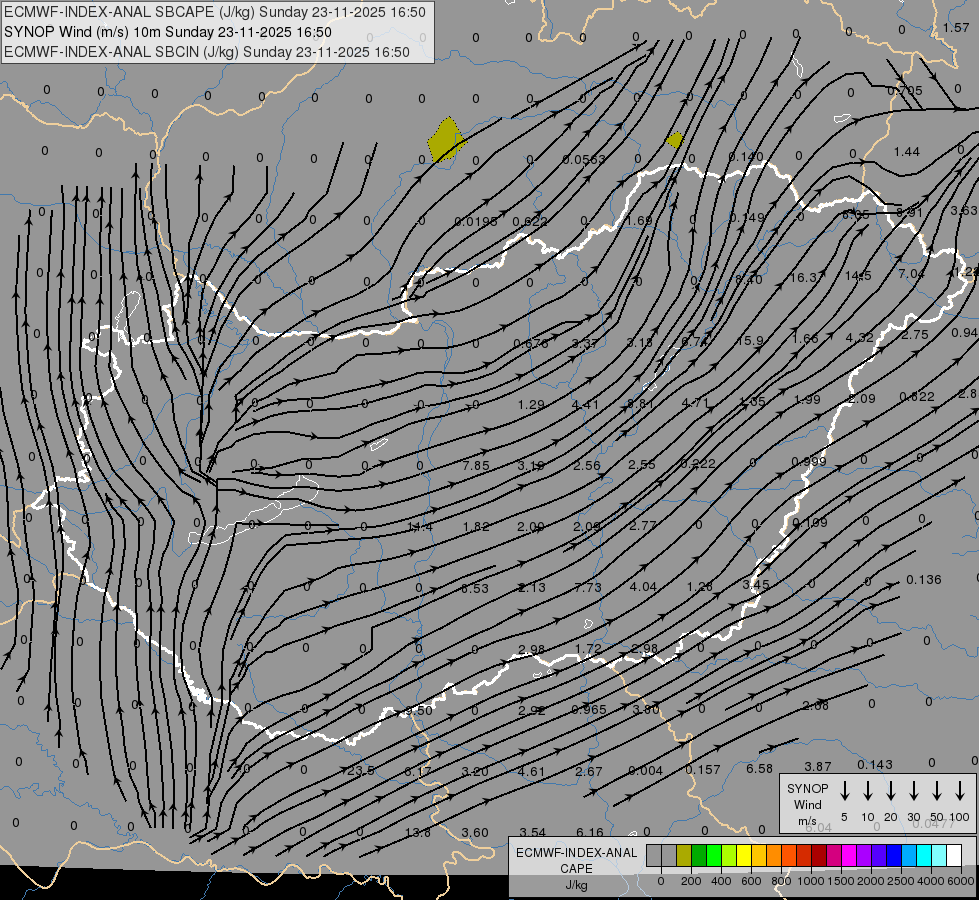
Task: Click the '1000' tick label on CAPE scale
Action: pyautogui.click(x=810, y=881)
